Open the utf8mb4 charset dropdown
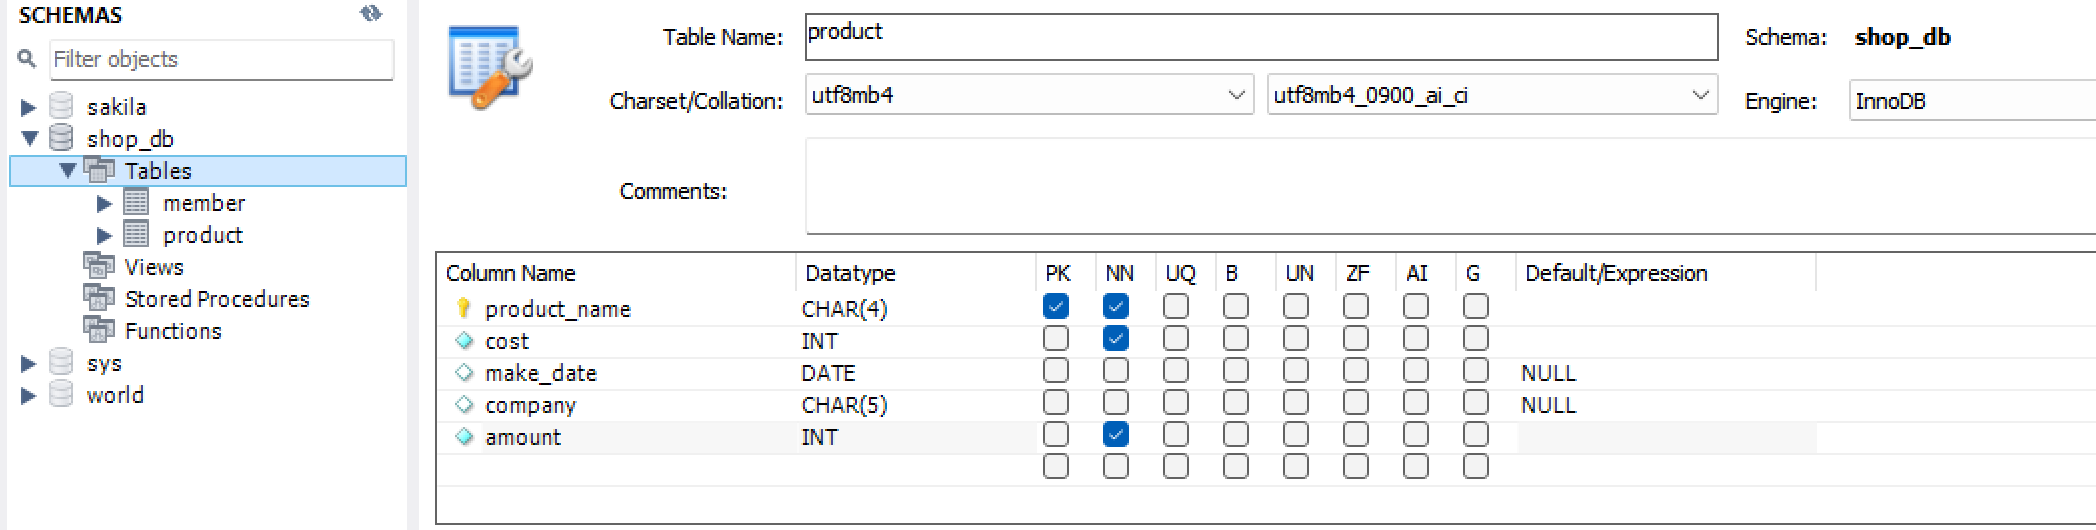This screenshot has height=530, width=2096. coord(1236,95)
